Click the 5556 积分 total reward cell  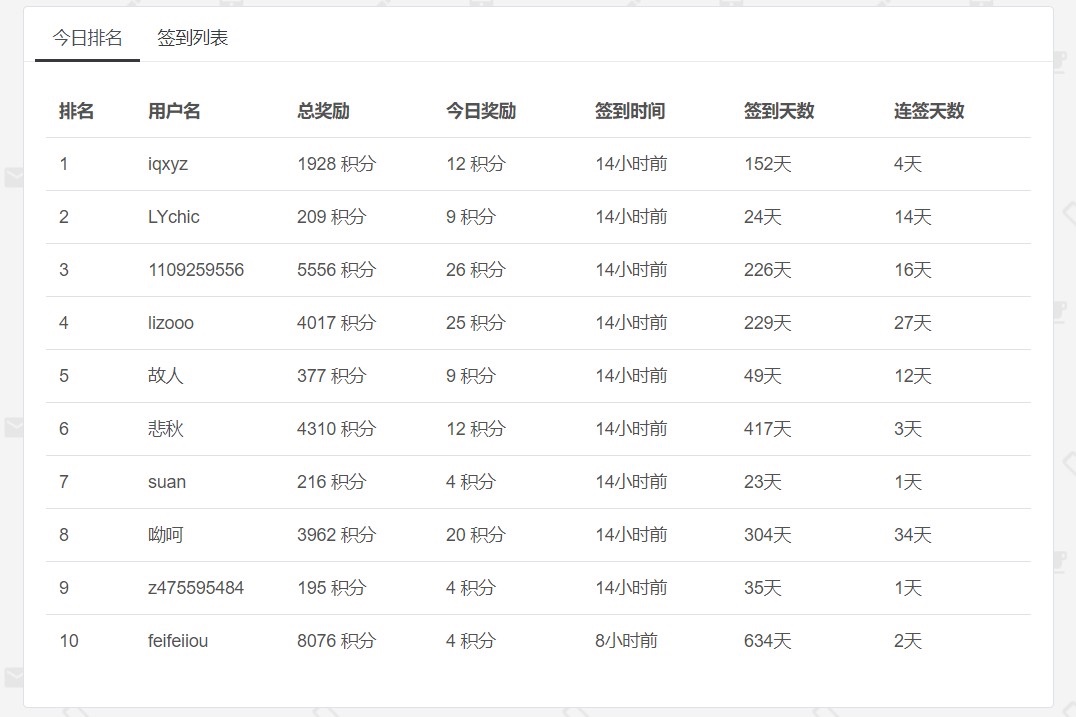click(336, 270)
